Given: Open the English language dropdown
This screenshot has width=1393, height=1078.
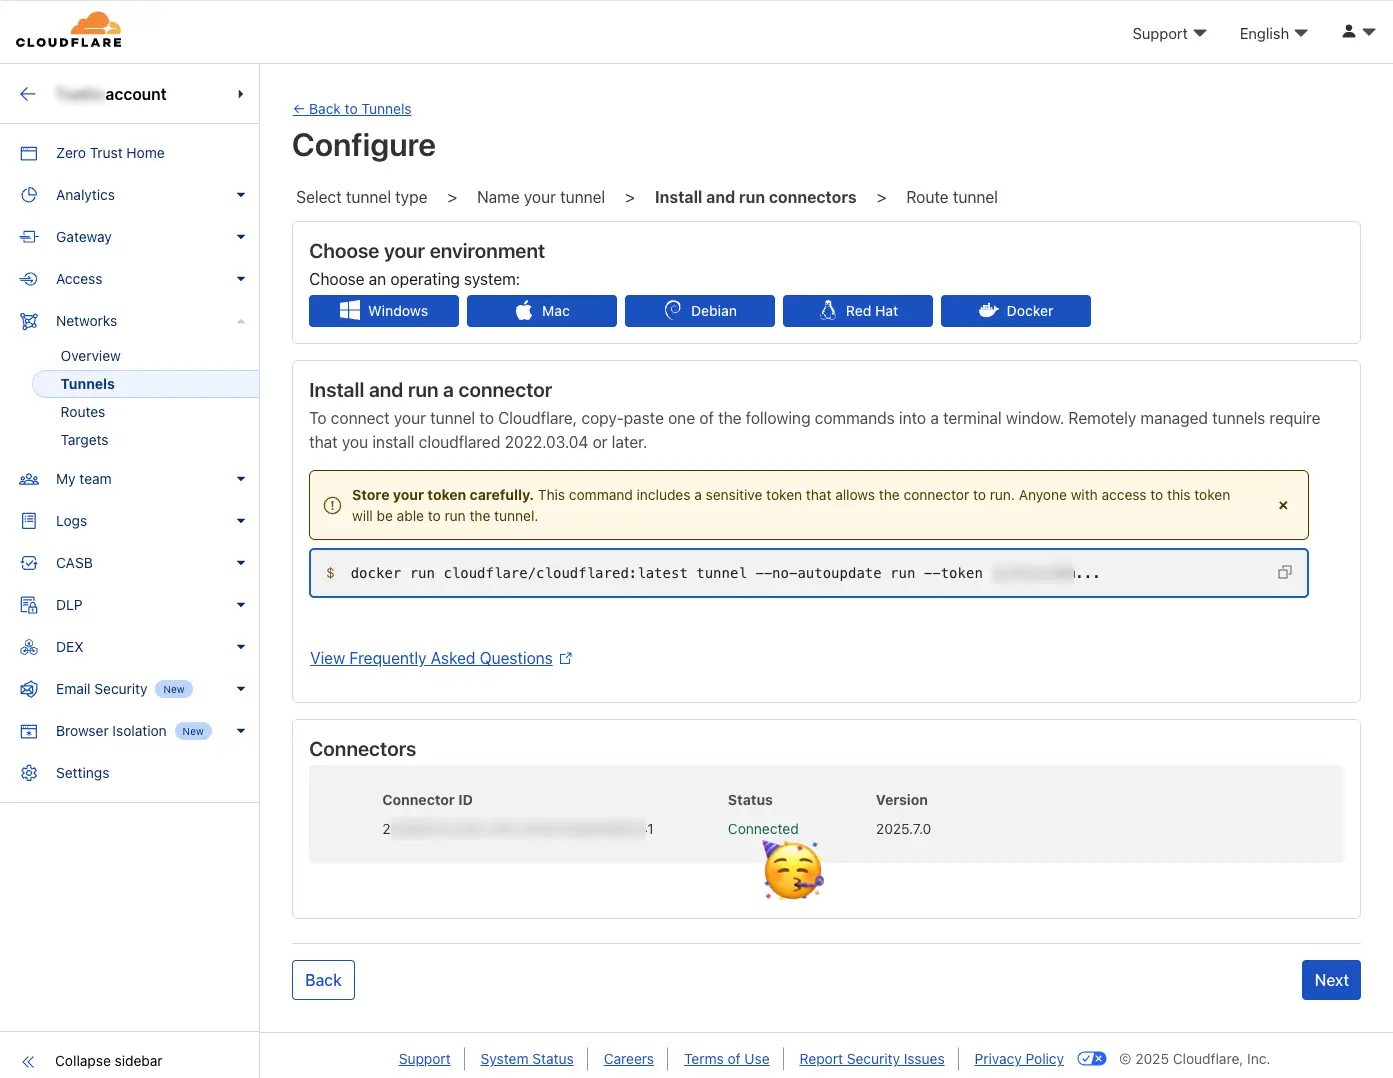Looking at the screenshot, I should (x=1271, y=33).
